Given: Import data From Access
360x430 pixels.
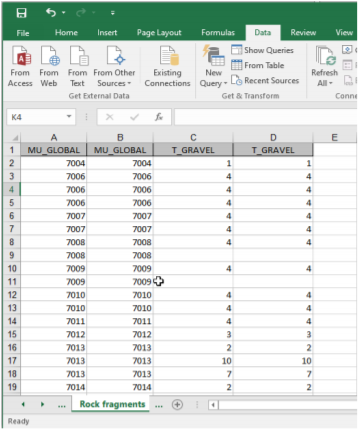Looking at the screenshot, I should pyautogui.click(x=20, y=66).
